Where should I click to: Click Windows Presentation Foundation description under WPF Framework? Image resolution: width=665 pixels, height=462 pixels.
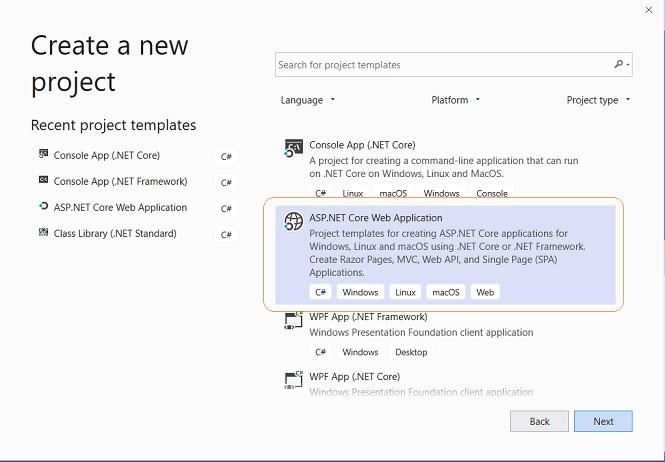[421, 332]
